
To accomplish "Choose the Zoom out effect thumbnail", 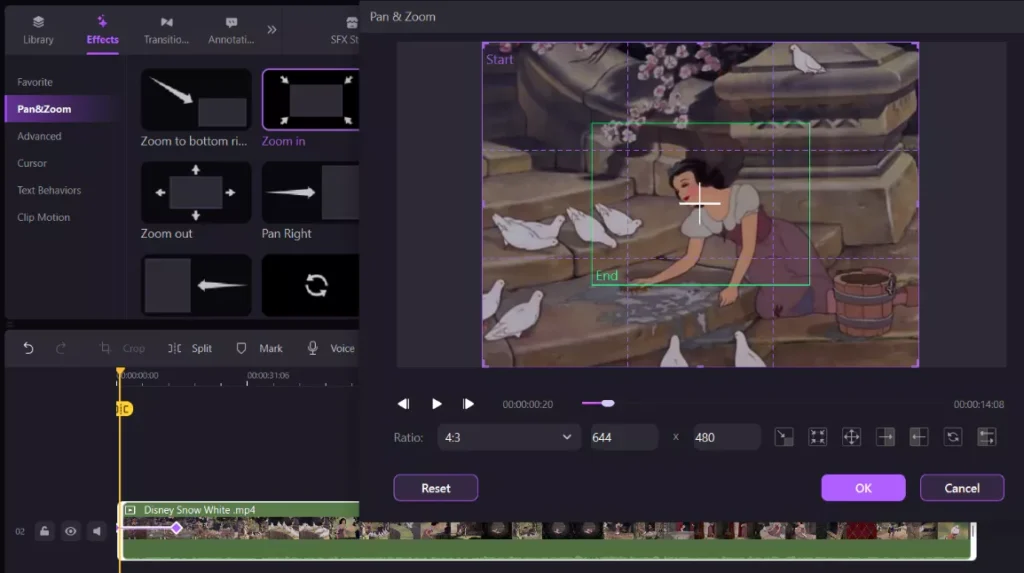I will (196, 193).
